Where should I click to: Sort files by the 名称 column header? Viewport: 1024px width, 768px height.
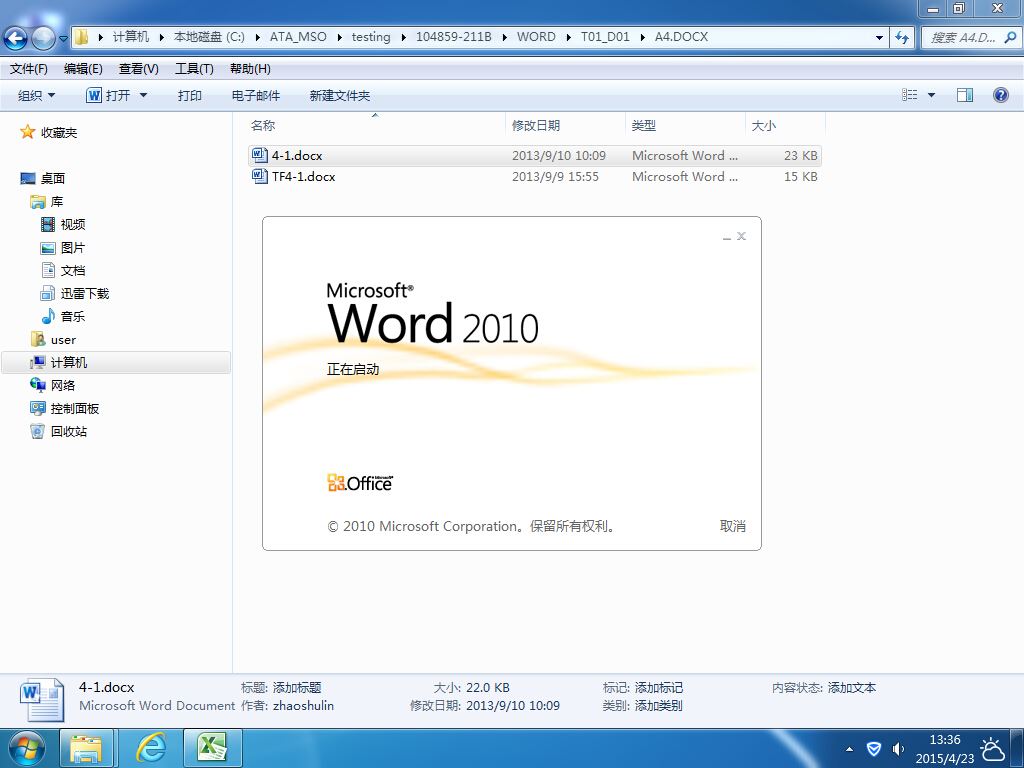pyautogui.click(x=375, y=125)
